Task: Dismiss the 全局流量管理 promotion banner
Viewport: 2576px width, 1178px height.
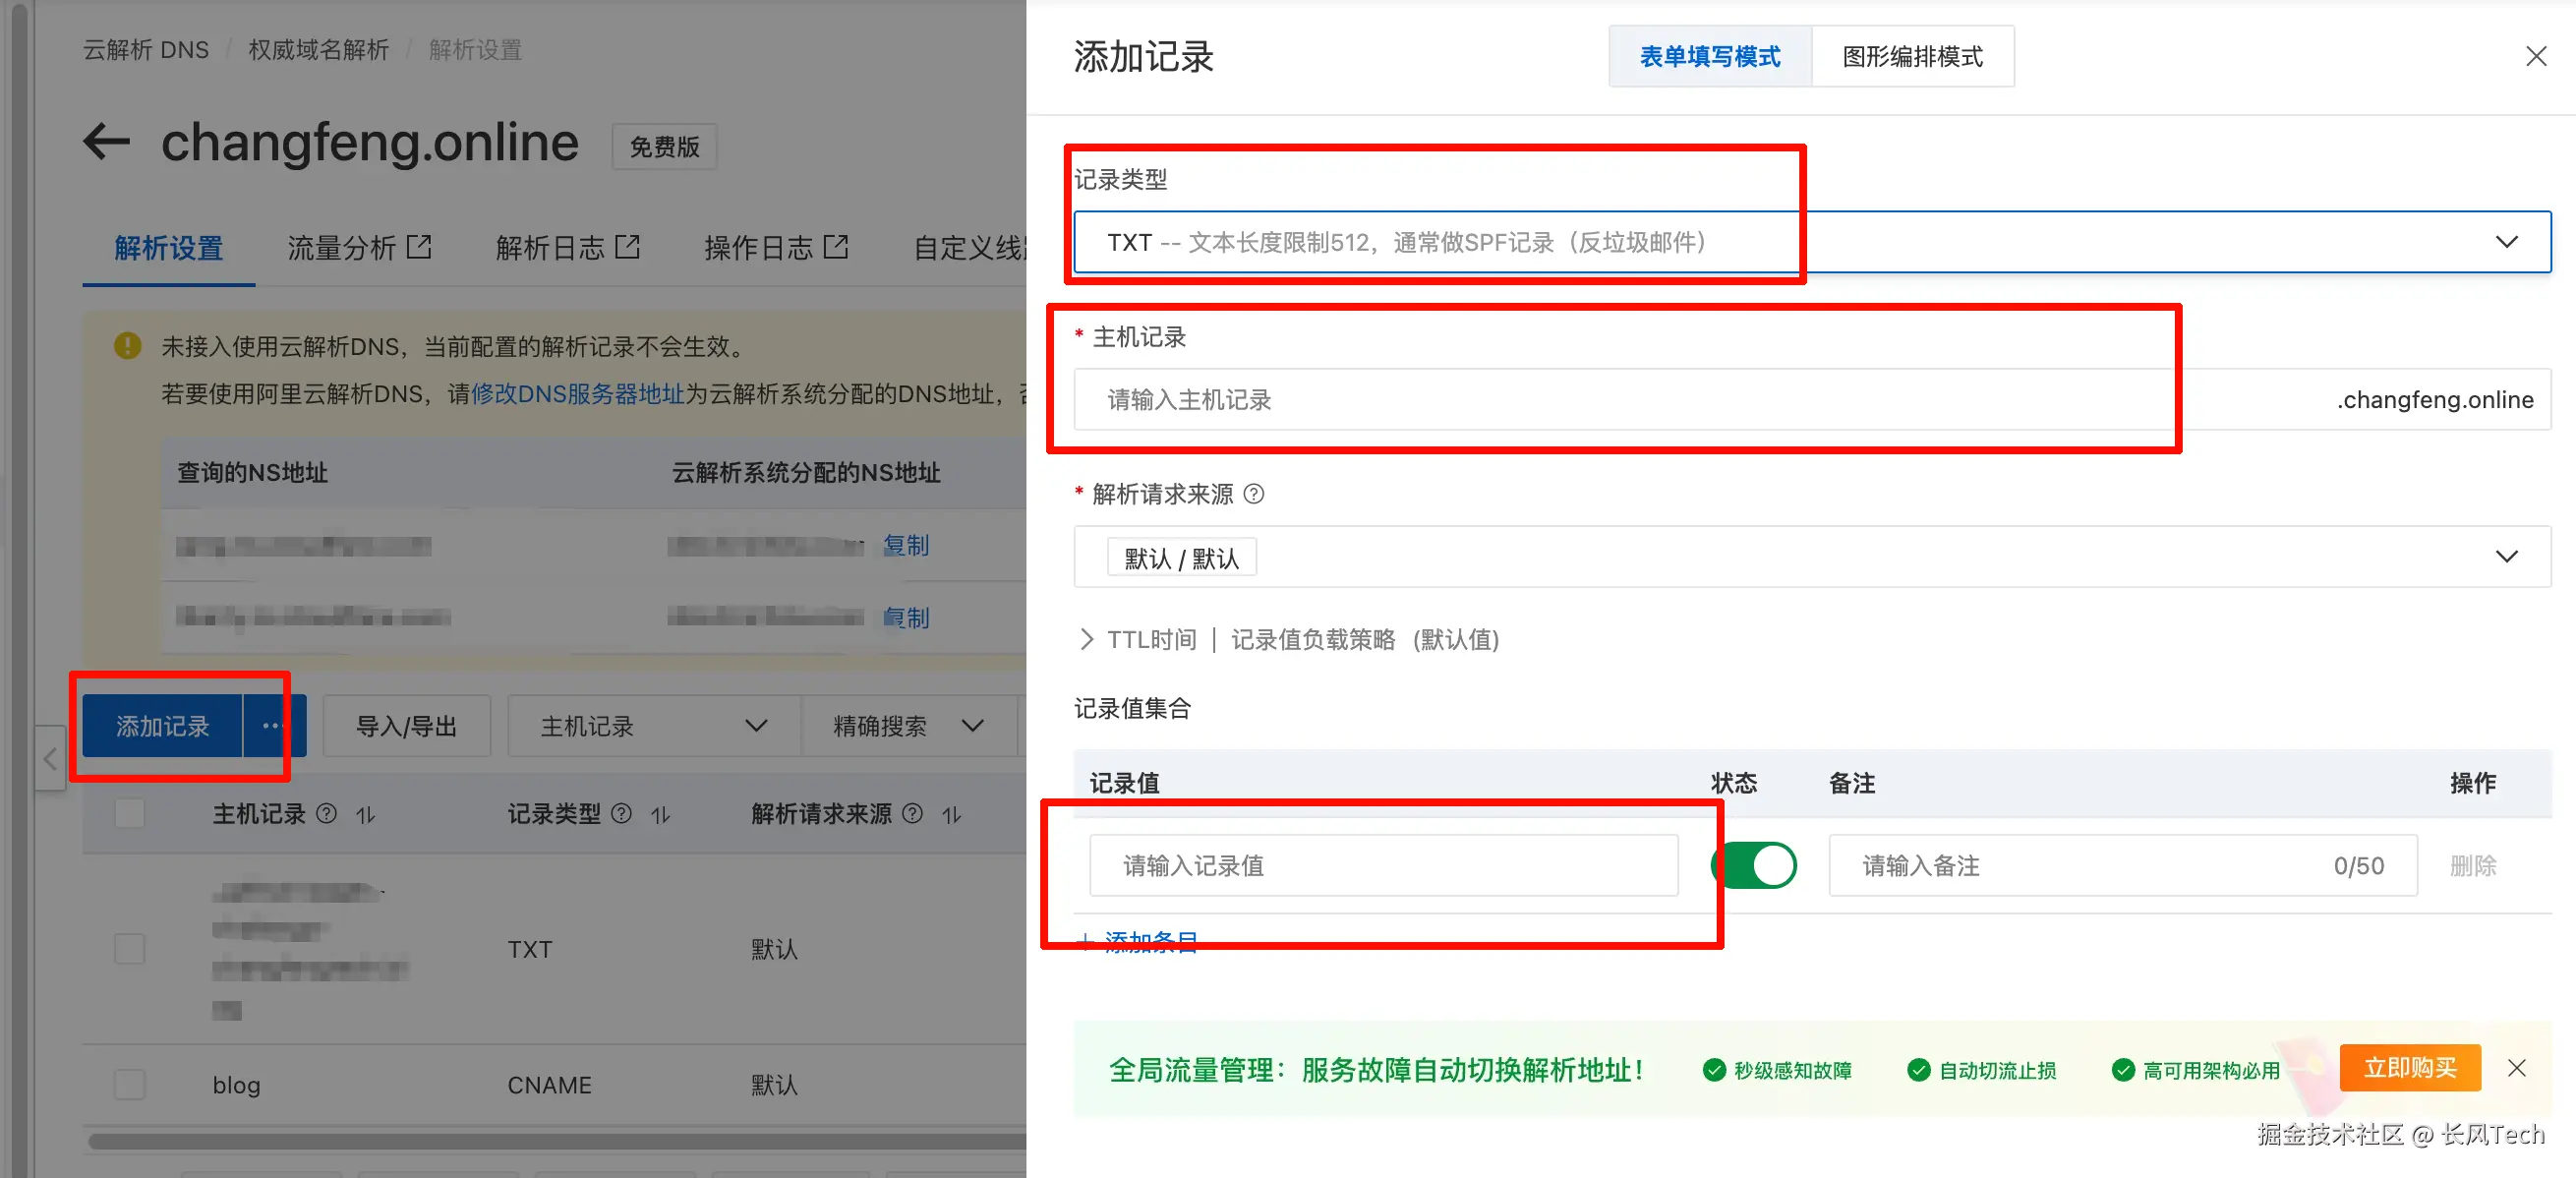Action: pos(2516,1068)
